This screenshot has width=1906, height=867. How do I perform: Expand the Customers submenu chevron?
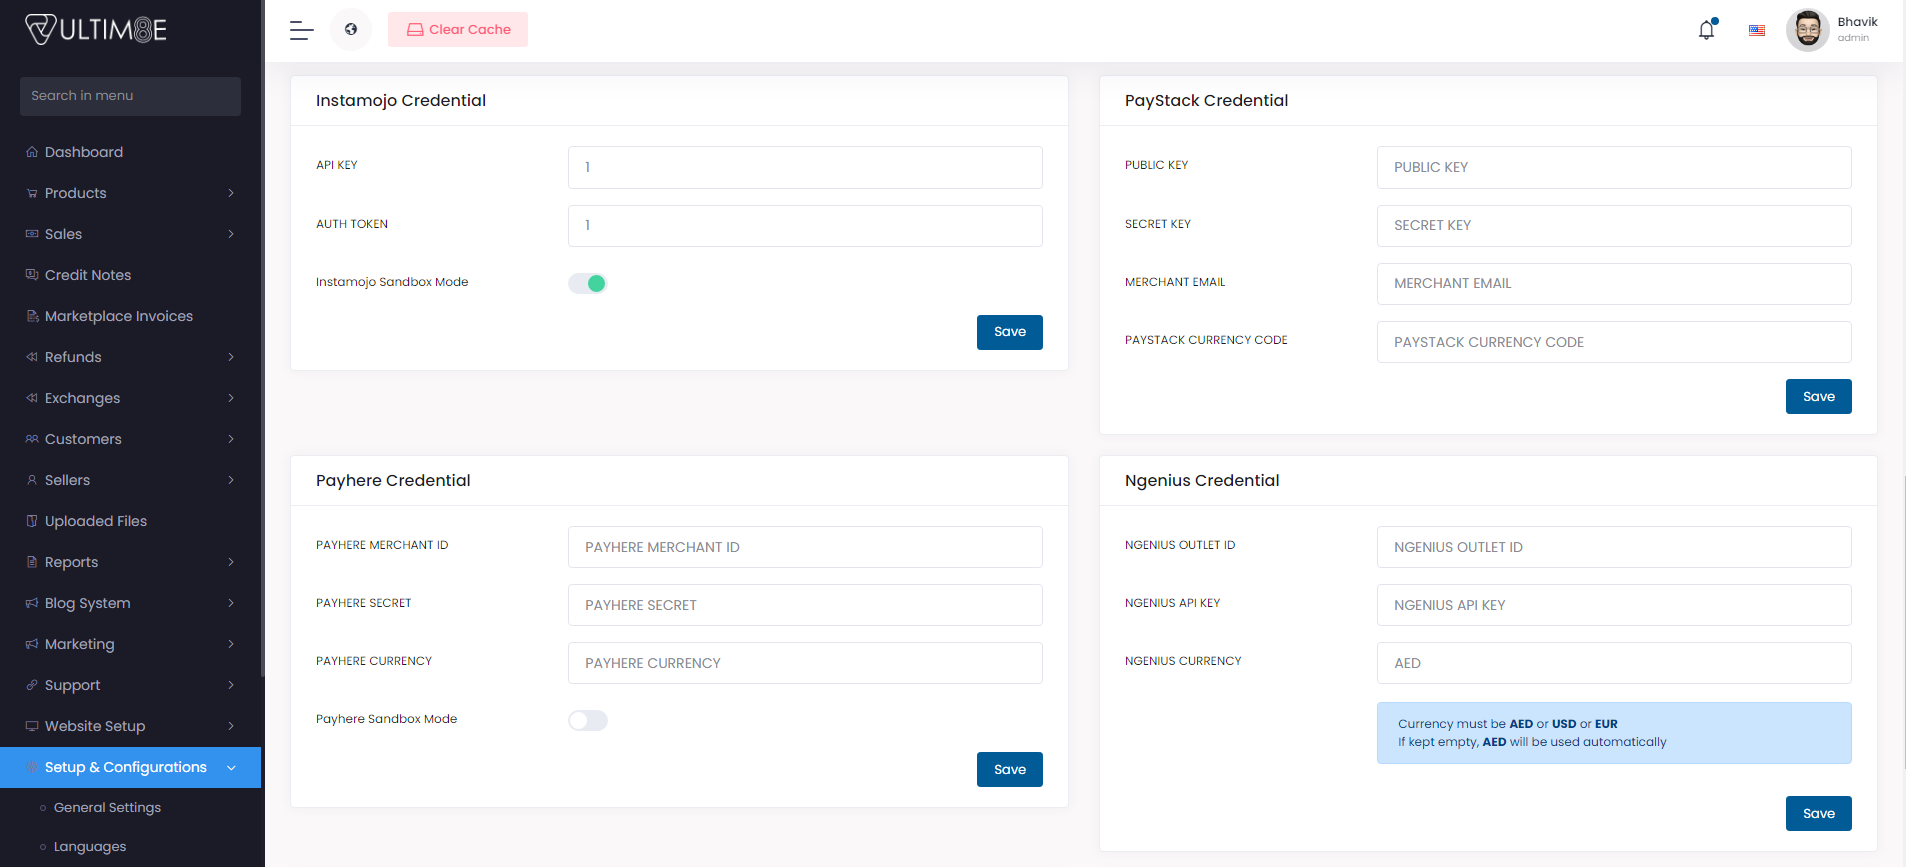[231, 439]
